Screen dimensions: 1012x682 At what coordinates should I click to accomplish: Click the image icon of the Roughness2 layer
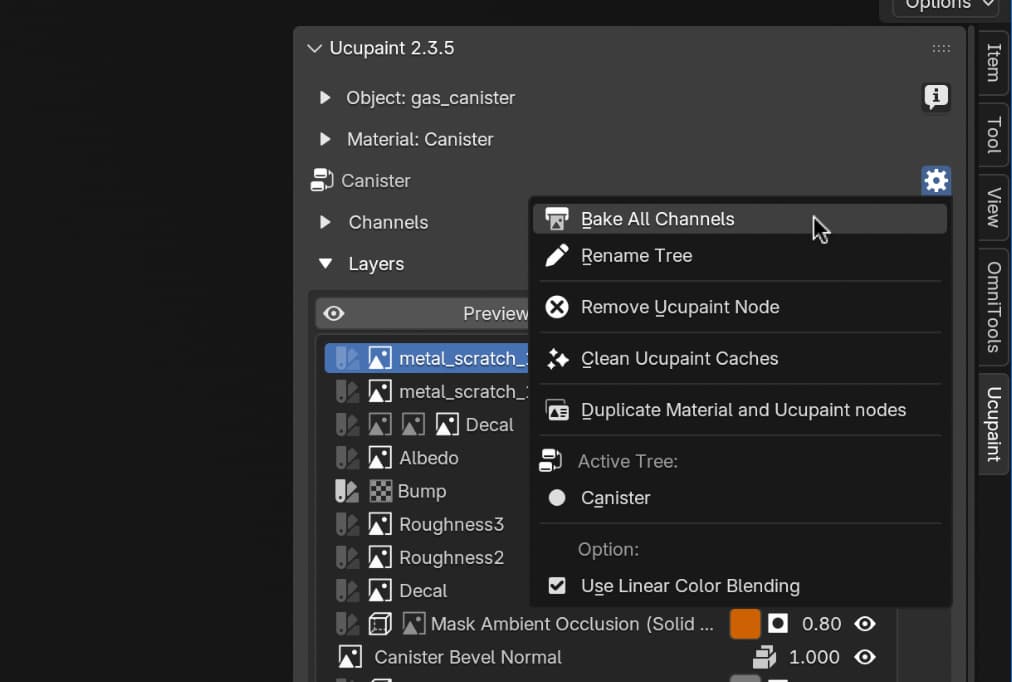point(380,557)
